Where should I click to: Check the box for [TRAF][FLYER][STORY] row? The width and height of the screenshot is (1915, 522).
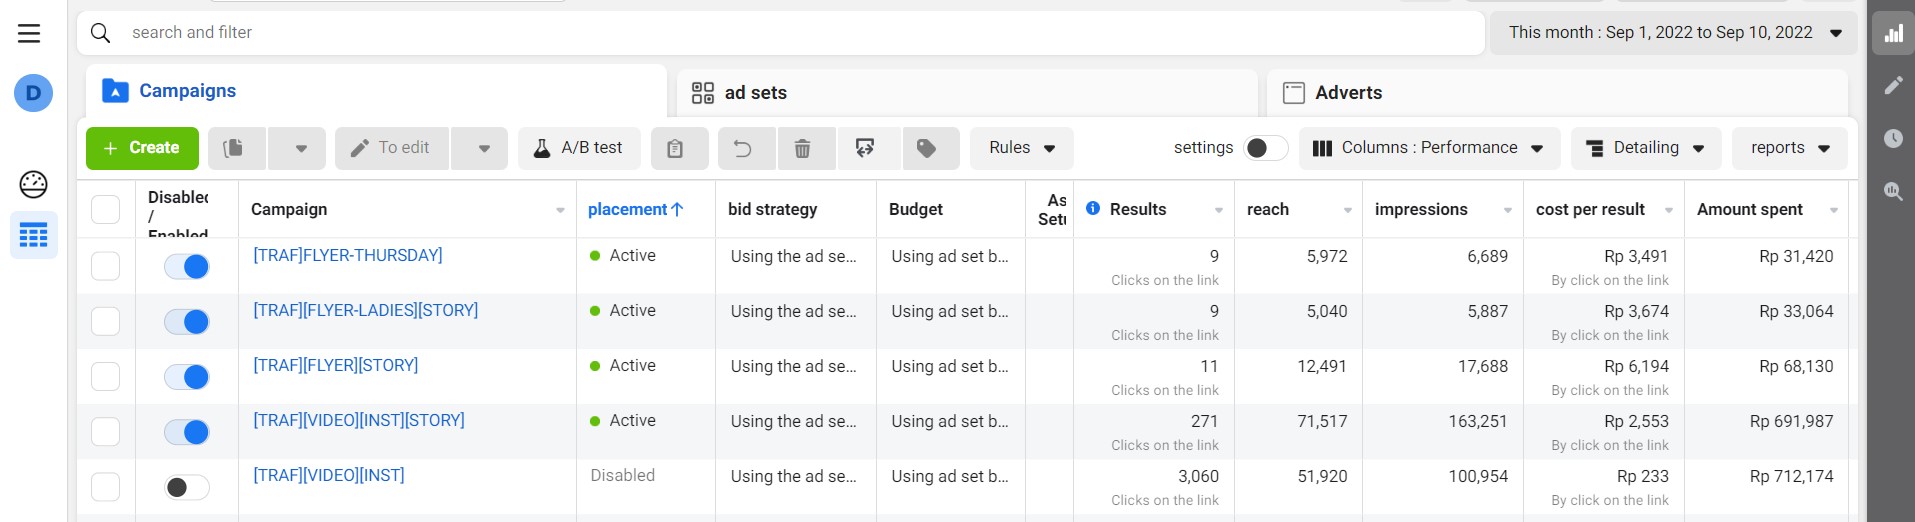click(x=105, y=376)
